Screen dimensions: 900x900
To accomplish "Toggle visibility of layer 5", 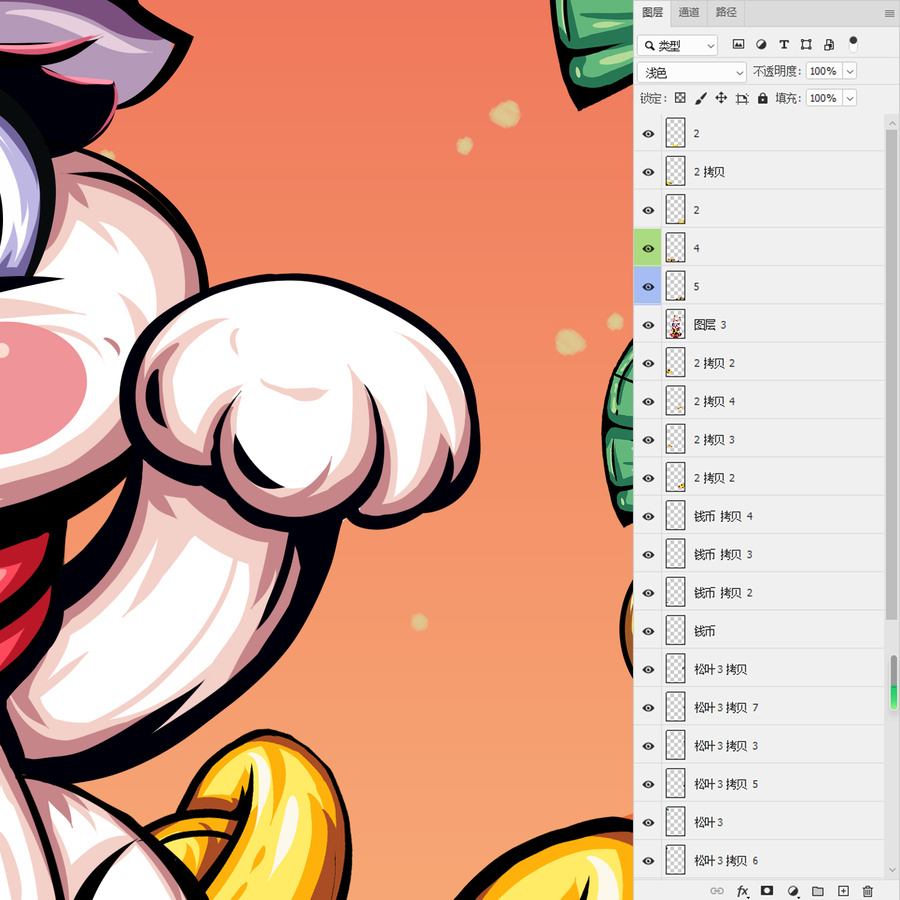I will 648,287.
